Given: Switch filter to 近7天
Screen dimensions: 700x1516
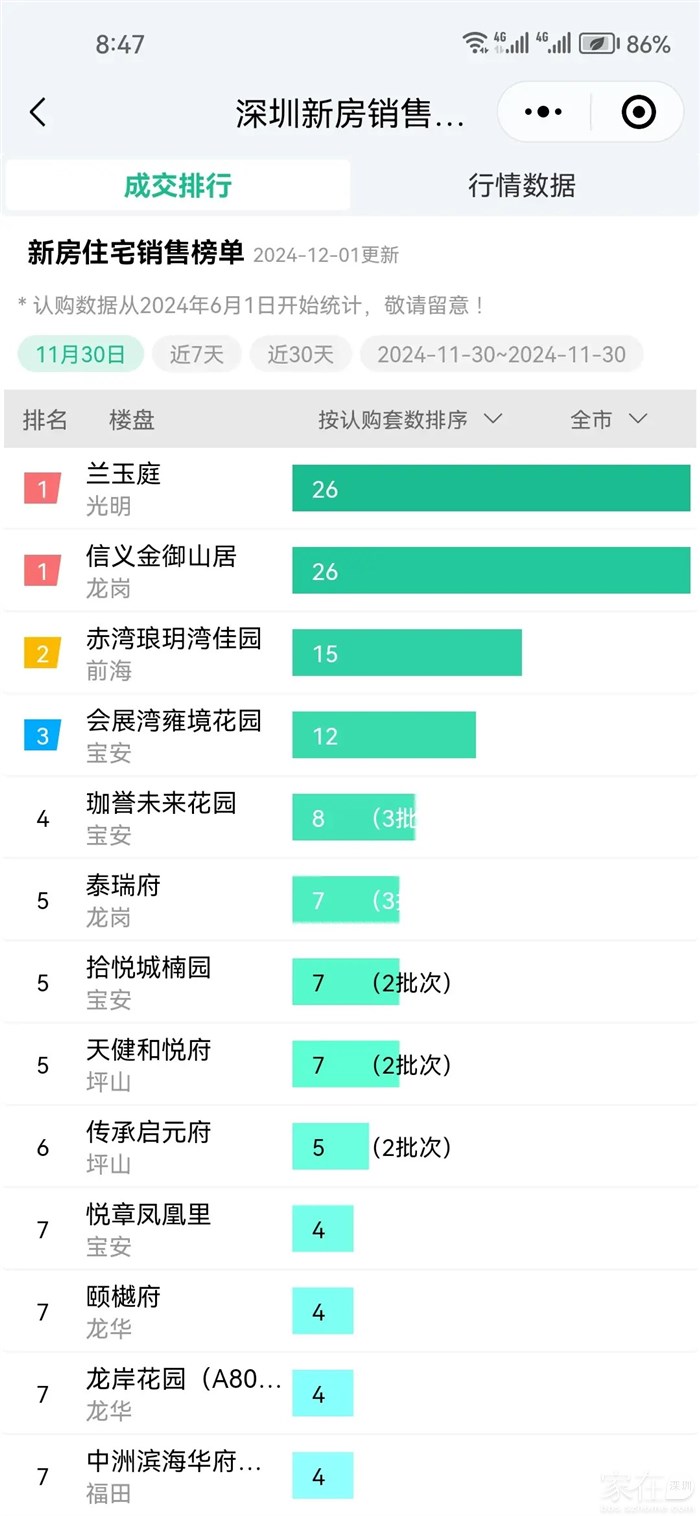Looking at the screenshot, I should [197, 354].
